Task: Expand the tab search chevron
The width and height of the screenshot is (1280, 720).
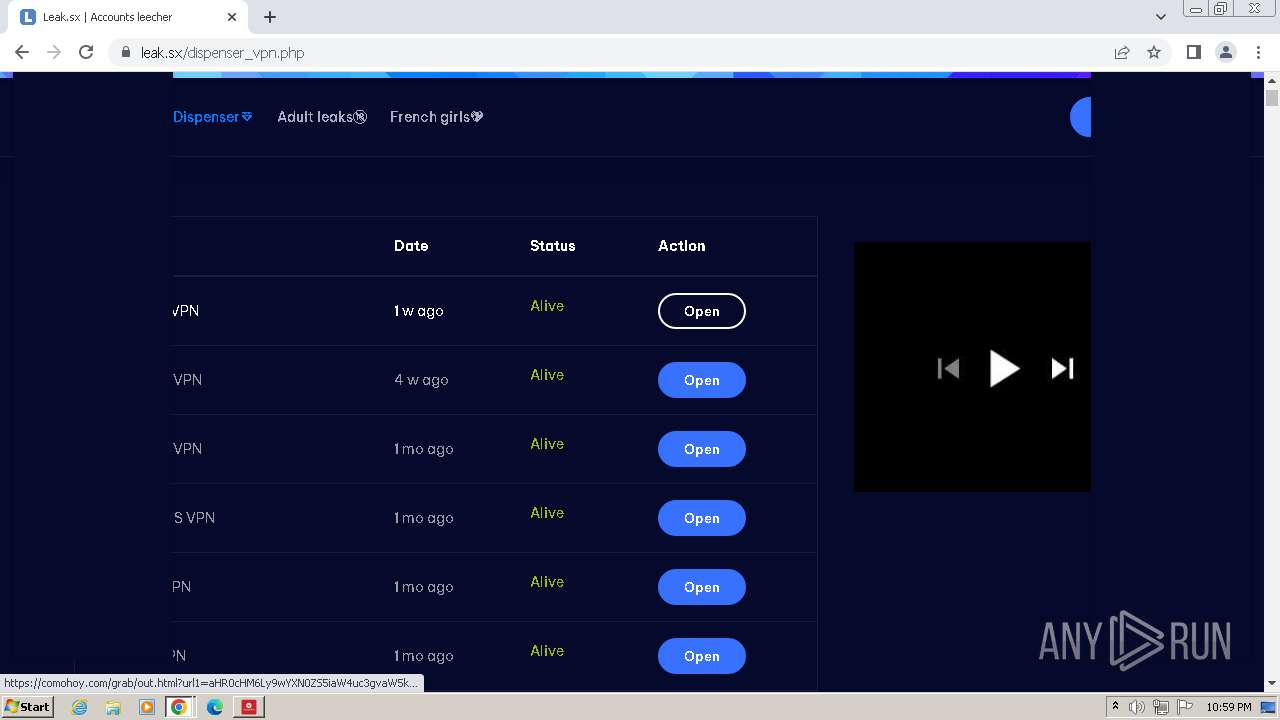Action: [1160, 17]
